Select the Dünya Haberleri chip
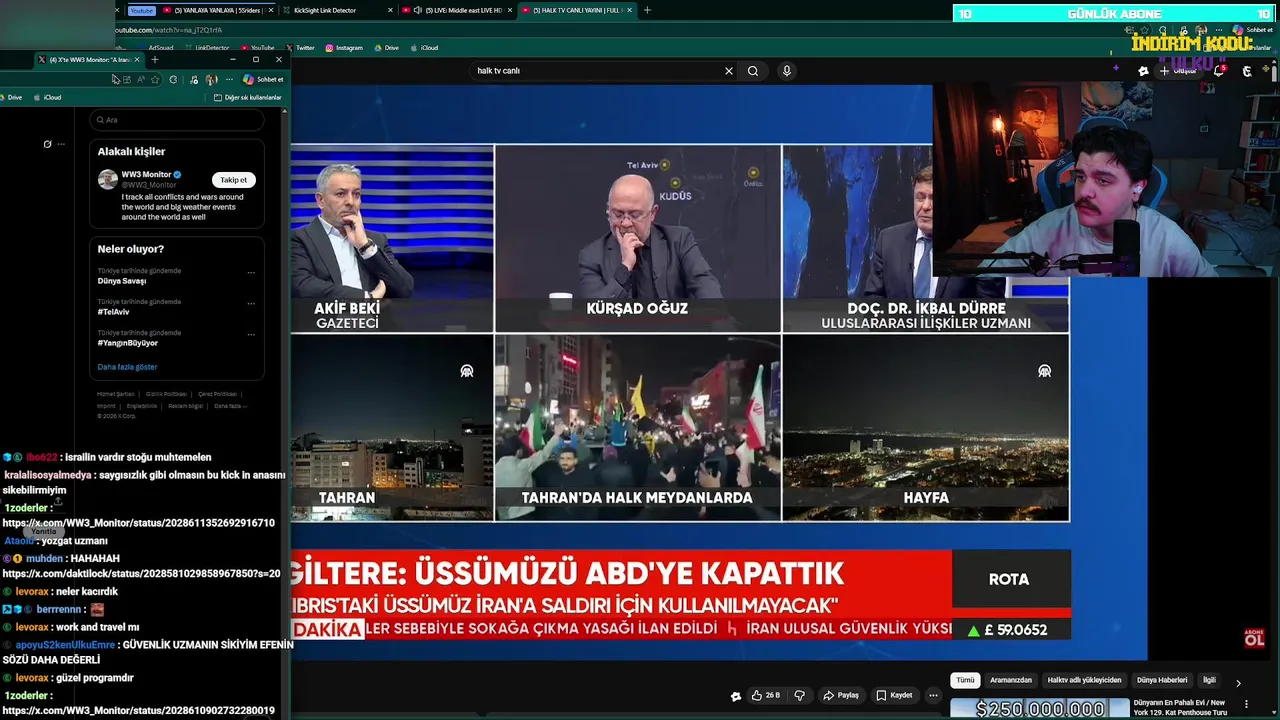Viewport: 1280px width, 720px height. 1162,680
